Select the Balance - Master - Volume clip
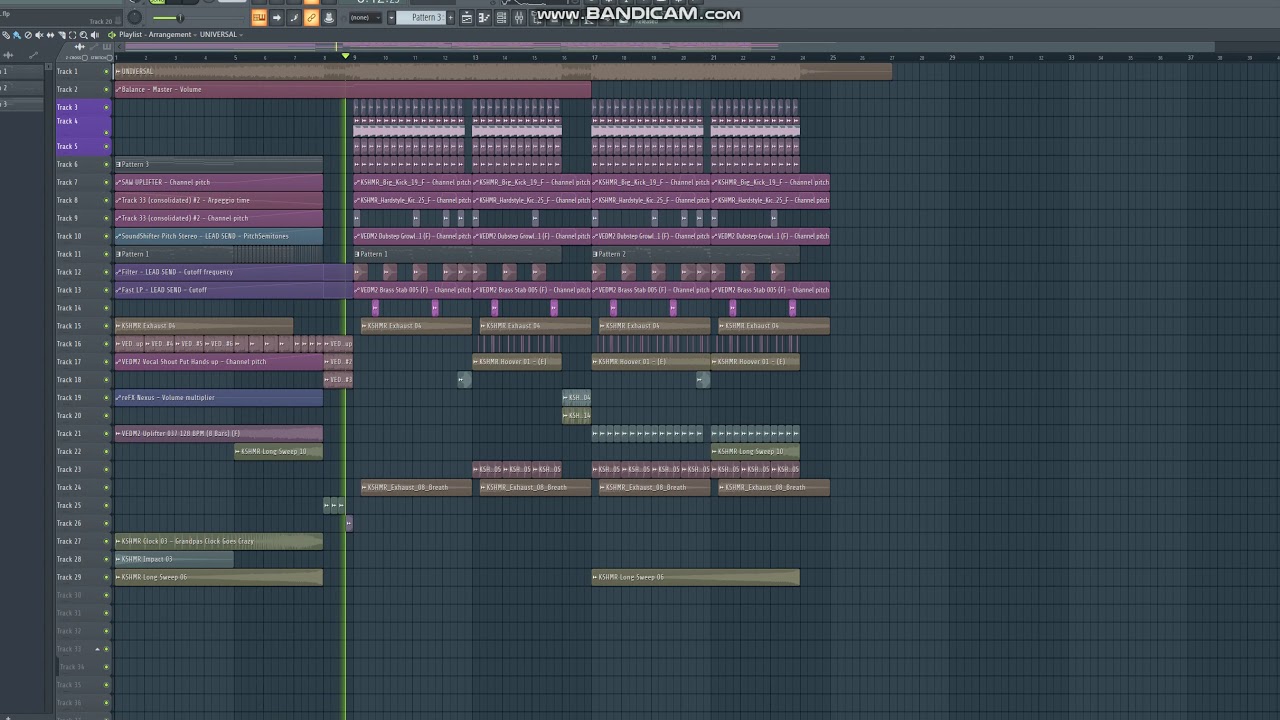 [x=352, y=90]
